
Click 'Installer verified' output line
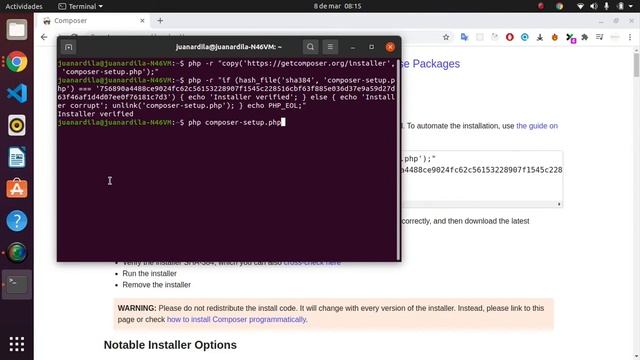pyautogui.click(x=96, y=114)
